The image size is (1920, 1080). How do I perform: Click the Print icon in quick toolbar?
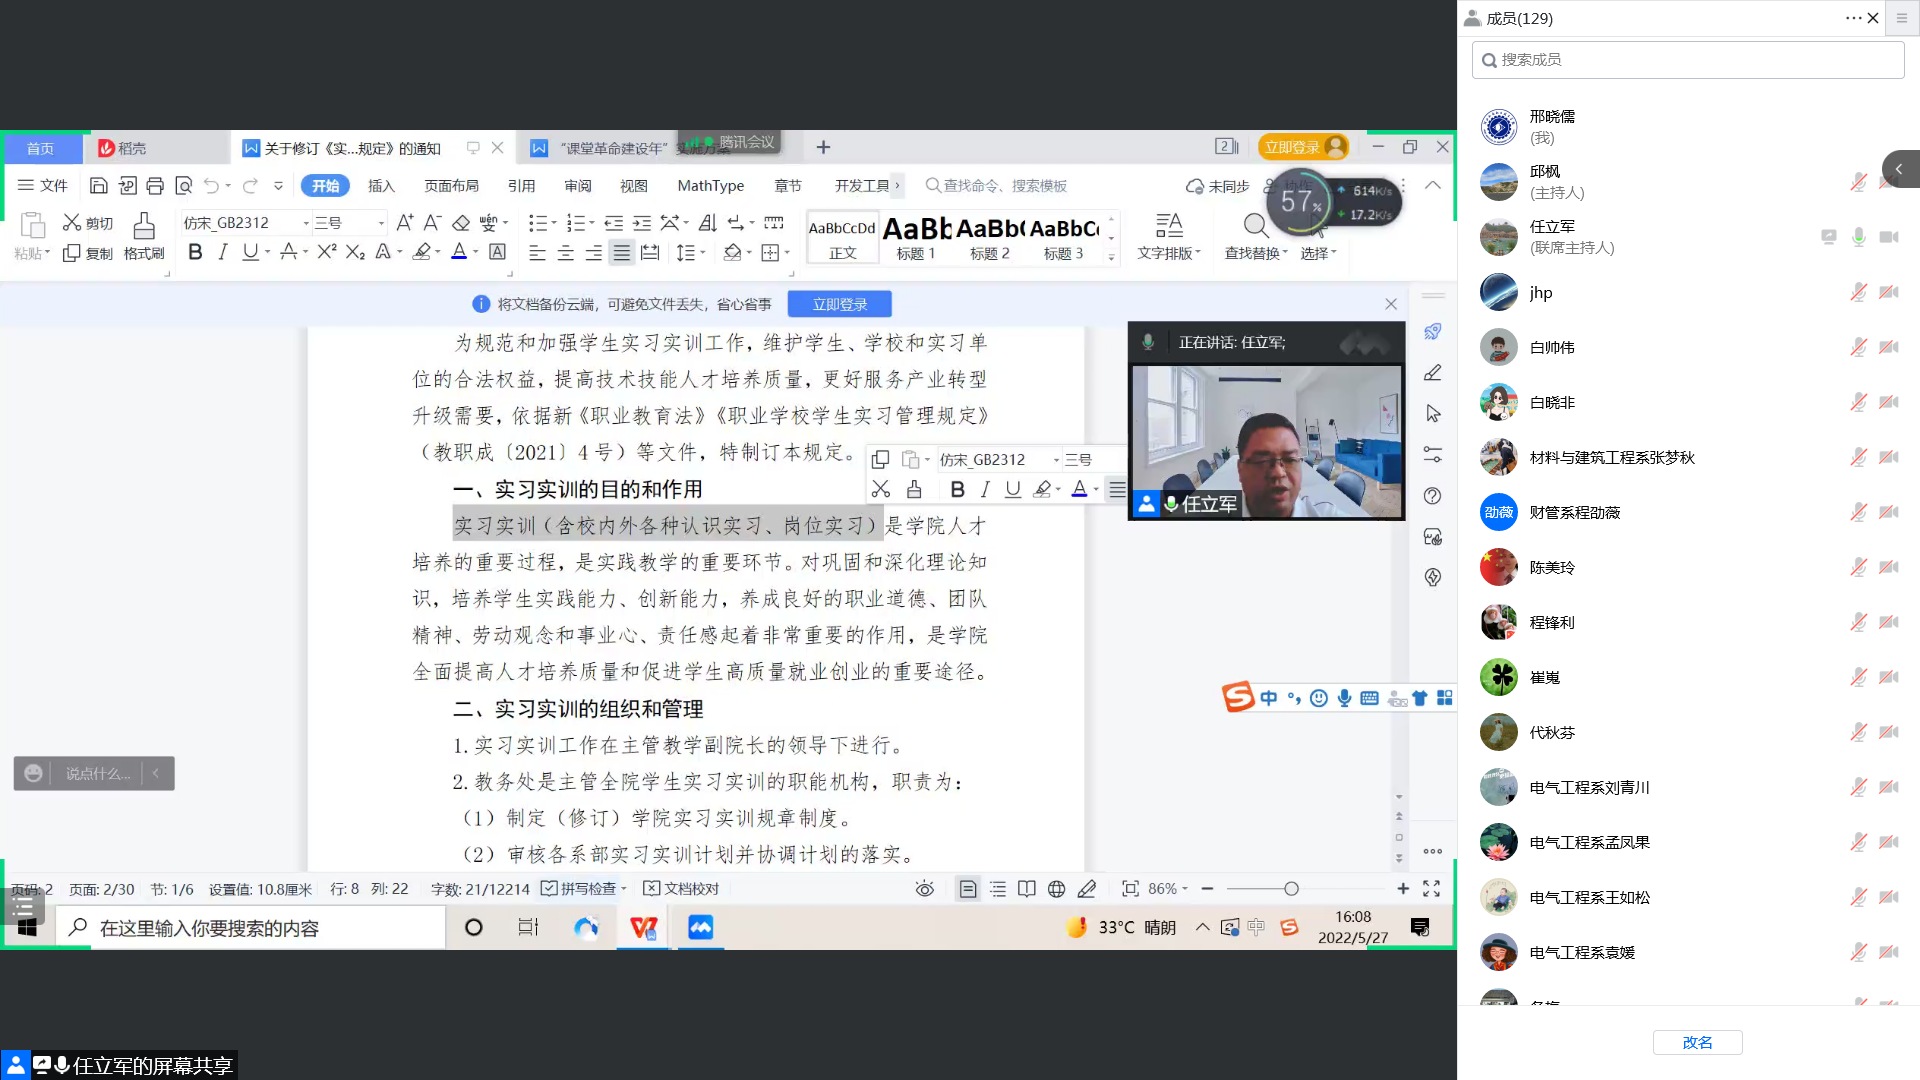click(154, 186)
